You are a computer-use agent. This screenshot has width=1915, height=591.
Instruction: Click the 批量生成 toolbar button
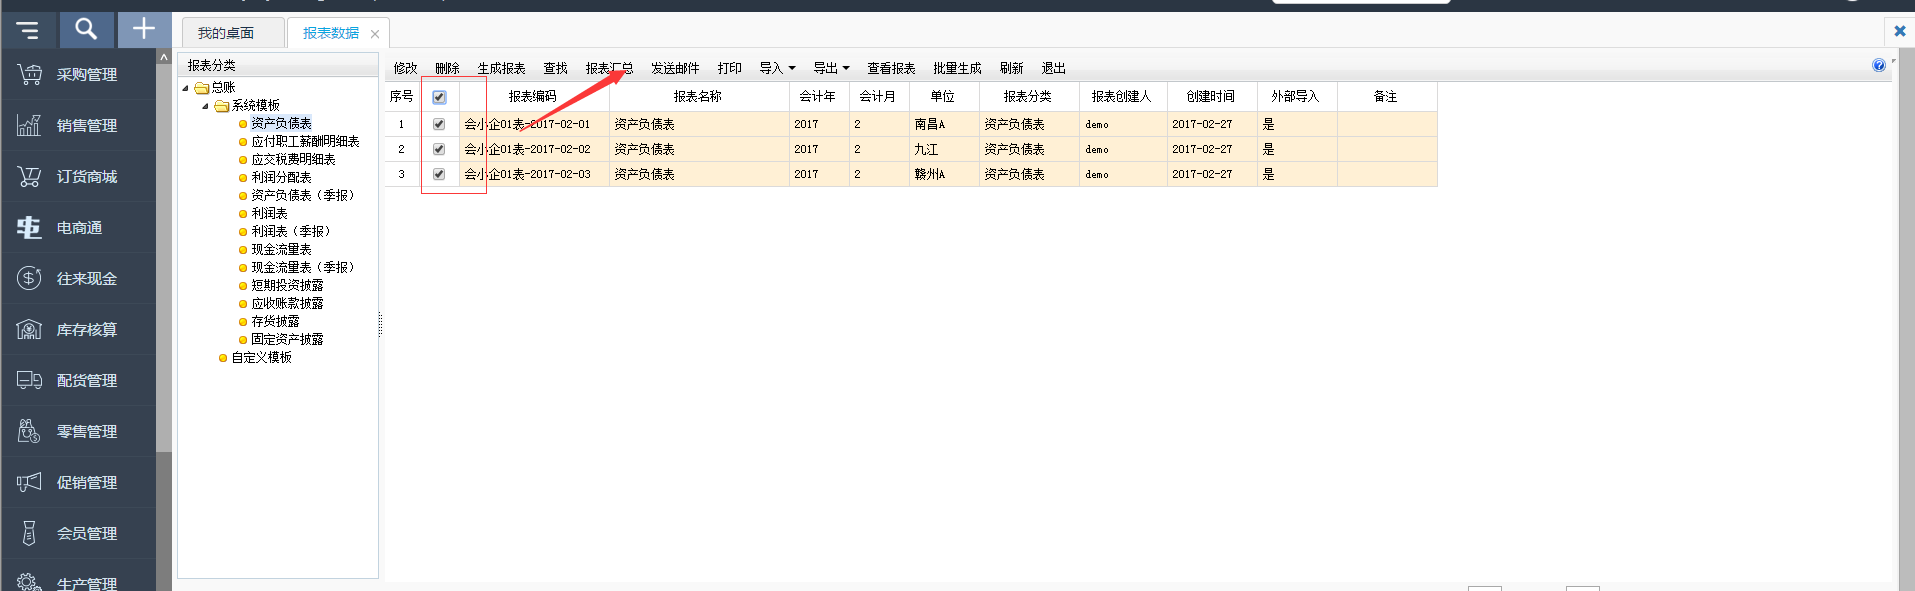click(x=957, y=68)
